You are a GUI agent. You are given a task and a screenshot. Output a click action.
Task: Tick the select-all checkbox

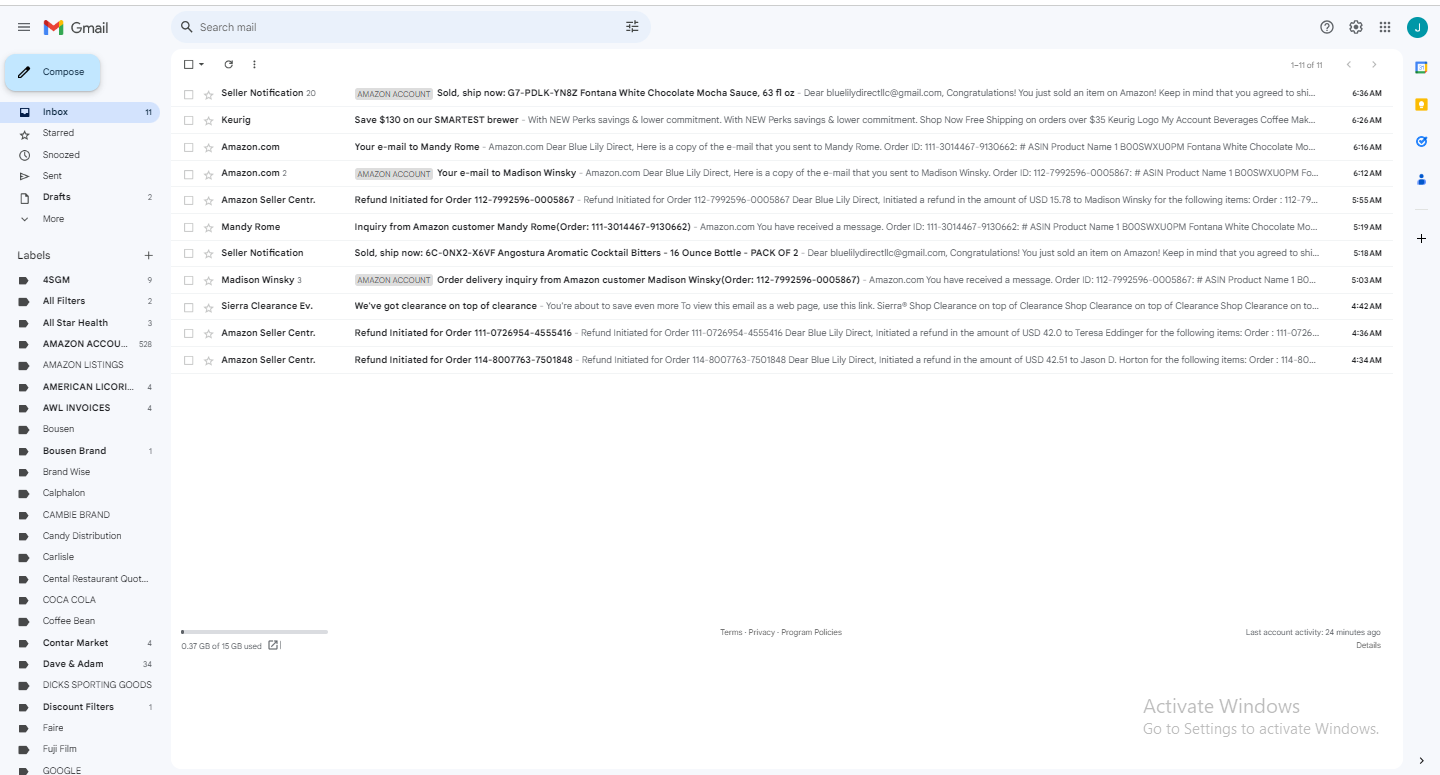[189, 65]
